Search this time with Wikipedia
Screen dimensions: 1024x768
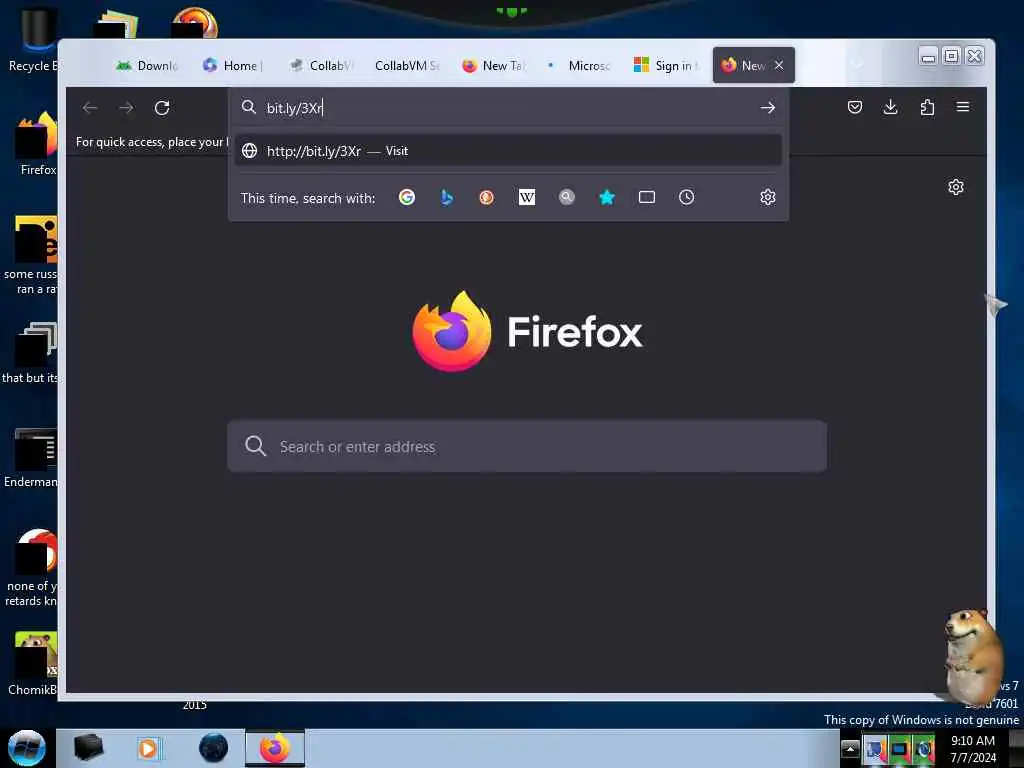(x=526, y=197)
